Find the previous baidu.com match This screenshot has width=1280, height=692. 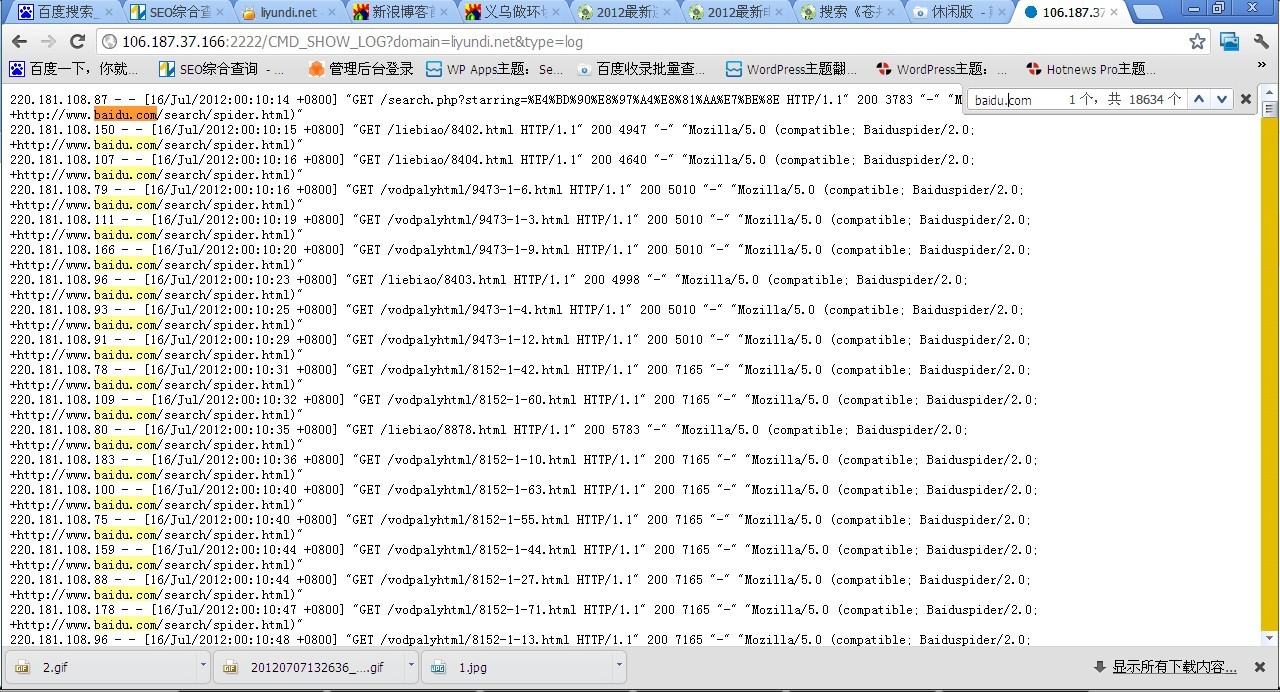tap(1197, 99)
